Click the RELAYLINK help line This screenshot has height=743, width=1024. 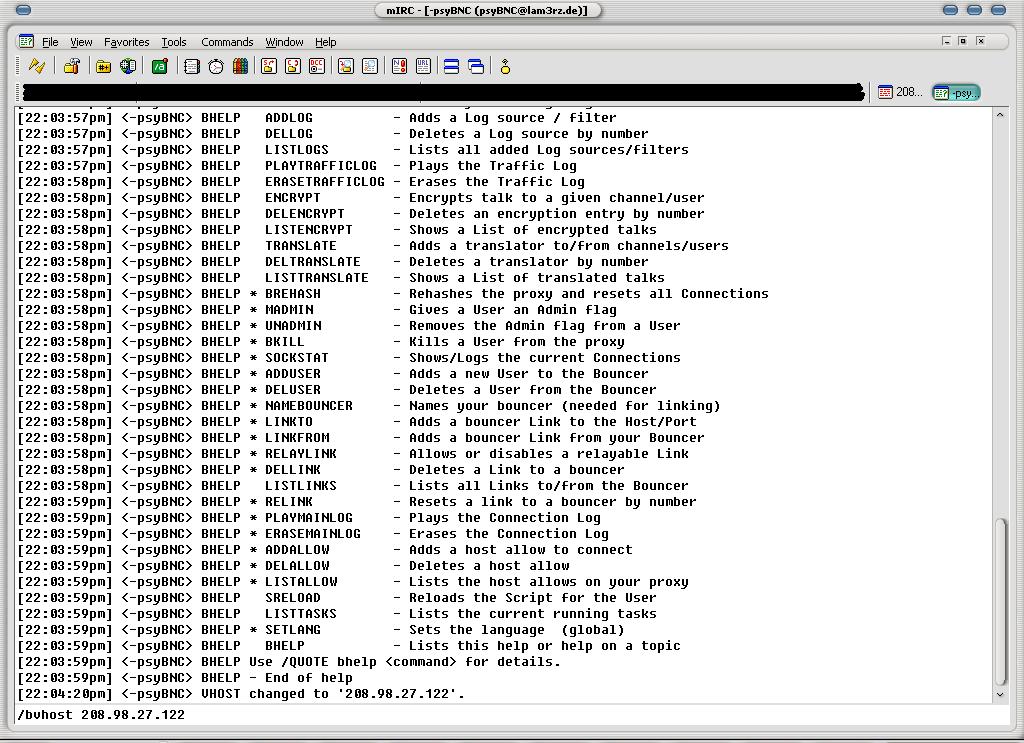click(x=353, y=454)
